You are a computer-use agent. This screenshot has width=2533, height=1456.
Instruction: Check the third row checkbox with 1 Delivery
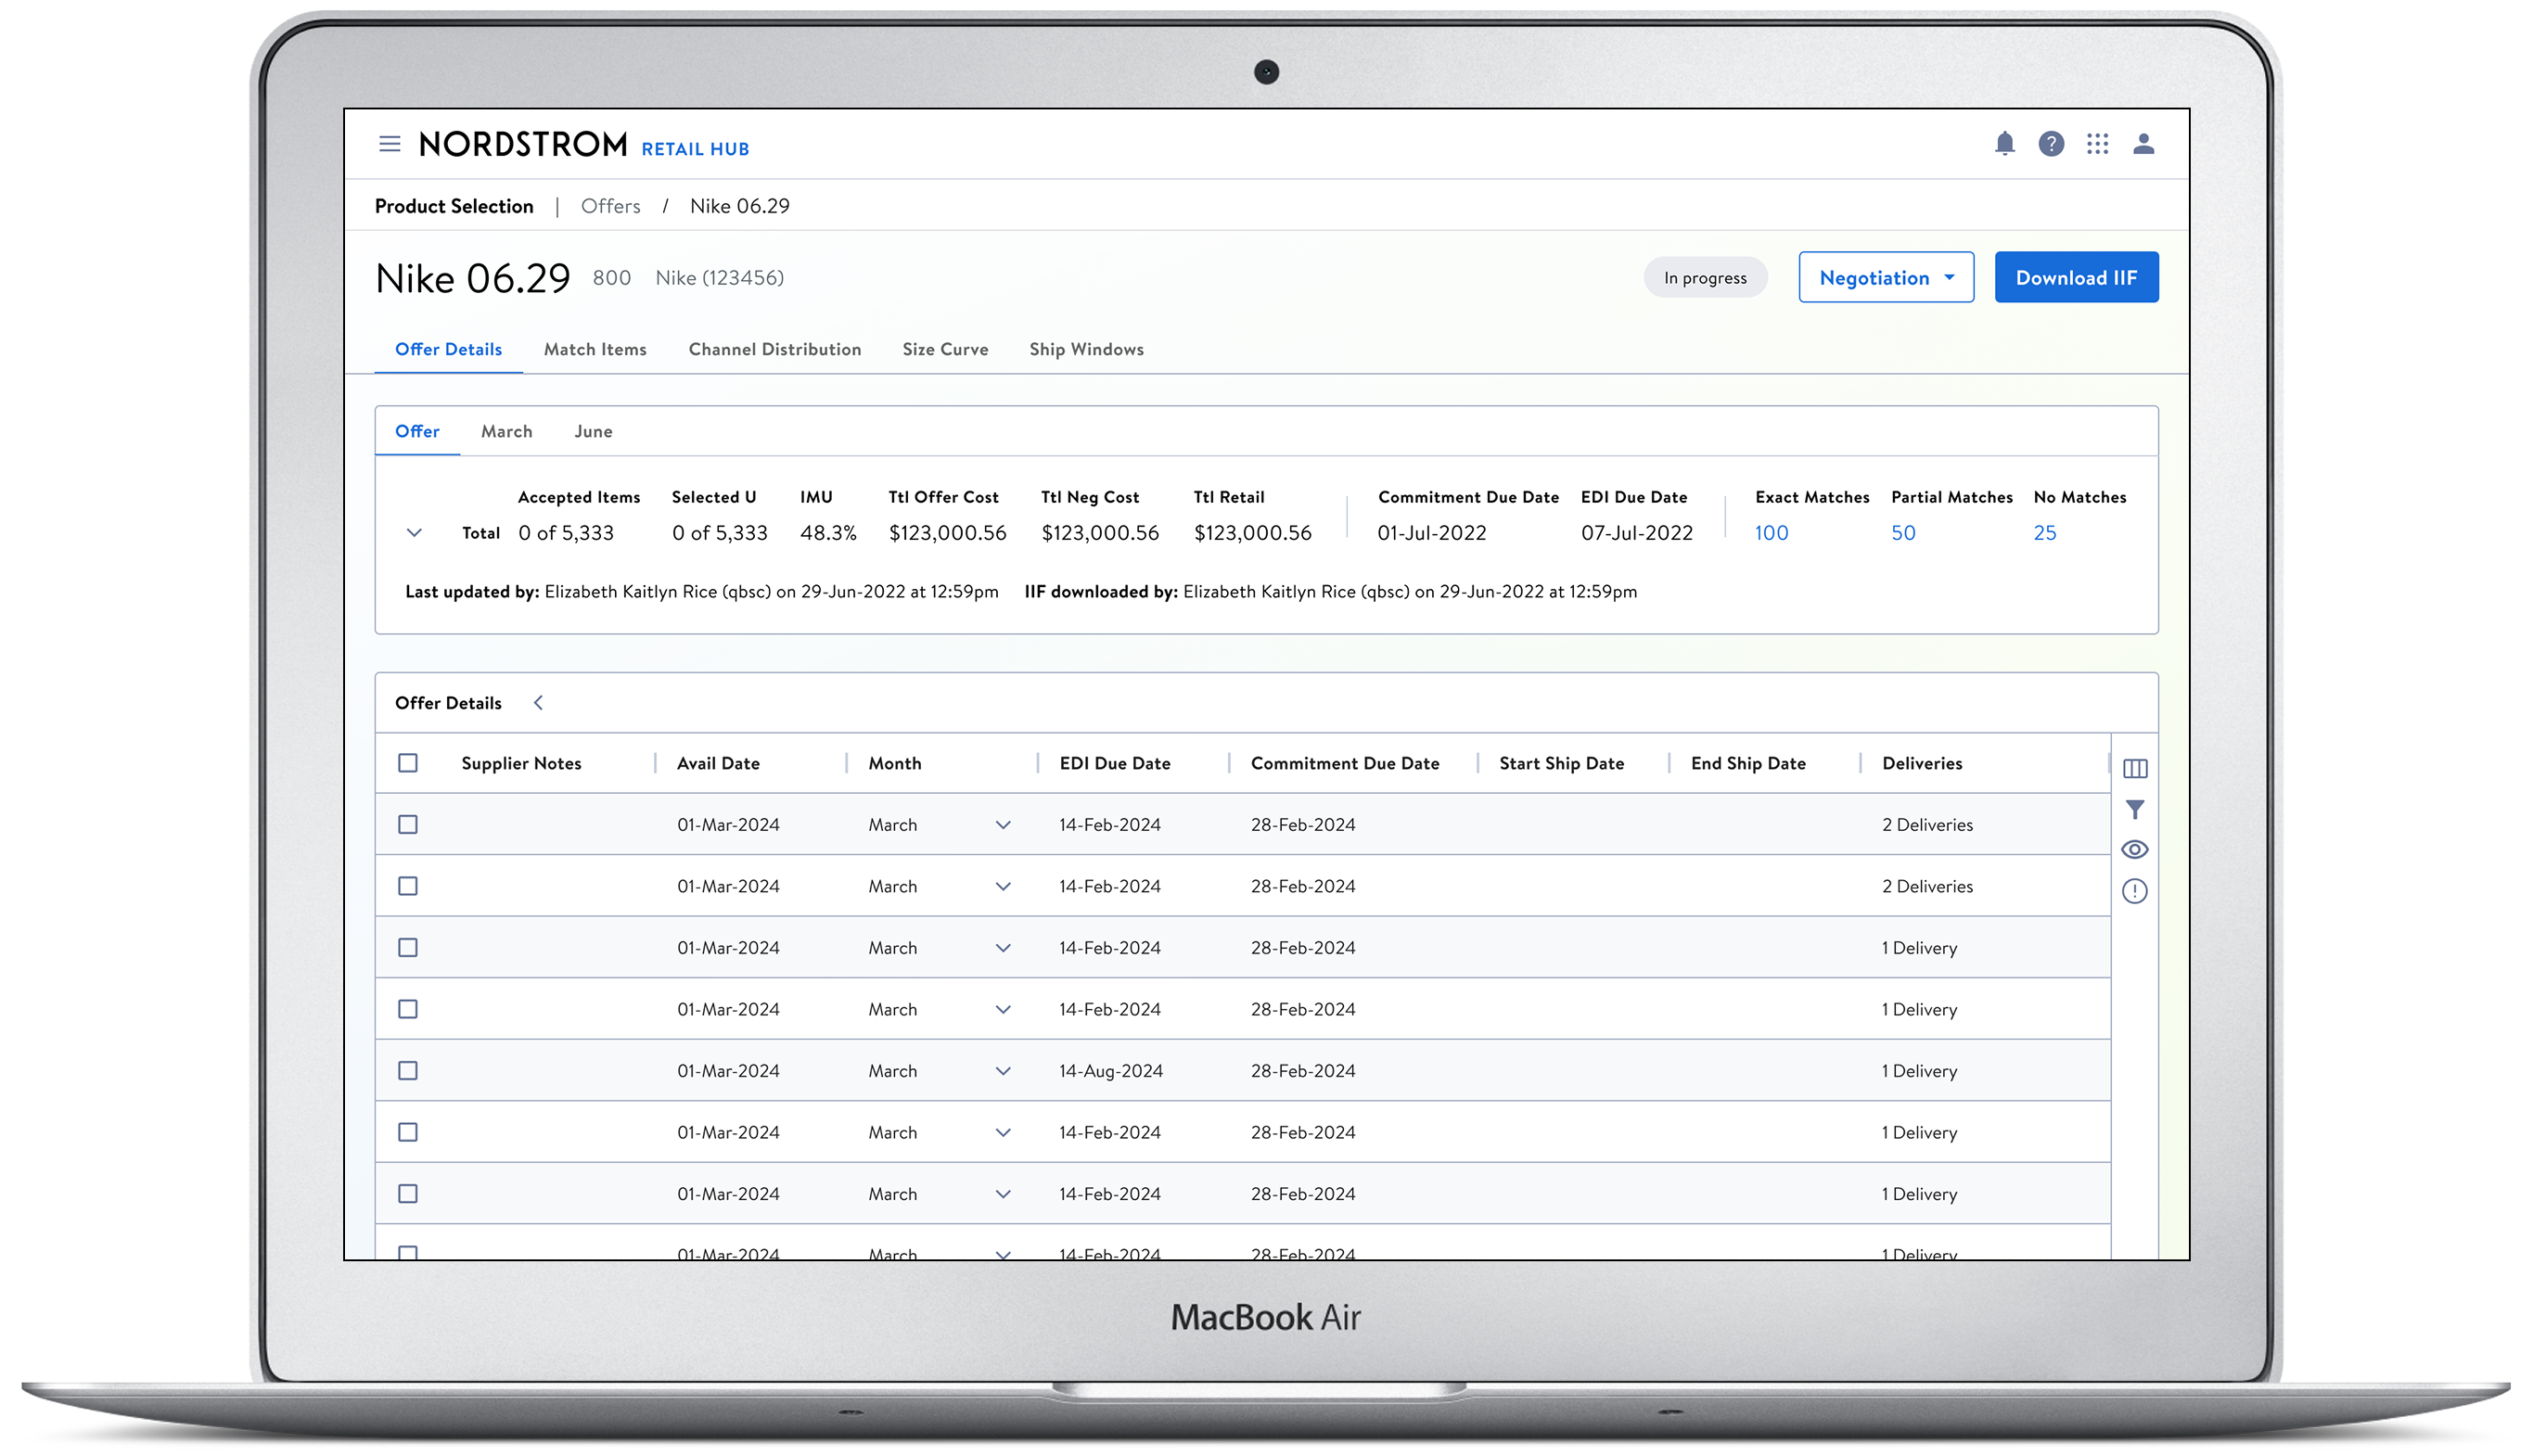pyautogui.click(x=408, y=948)
